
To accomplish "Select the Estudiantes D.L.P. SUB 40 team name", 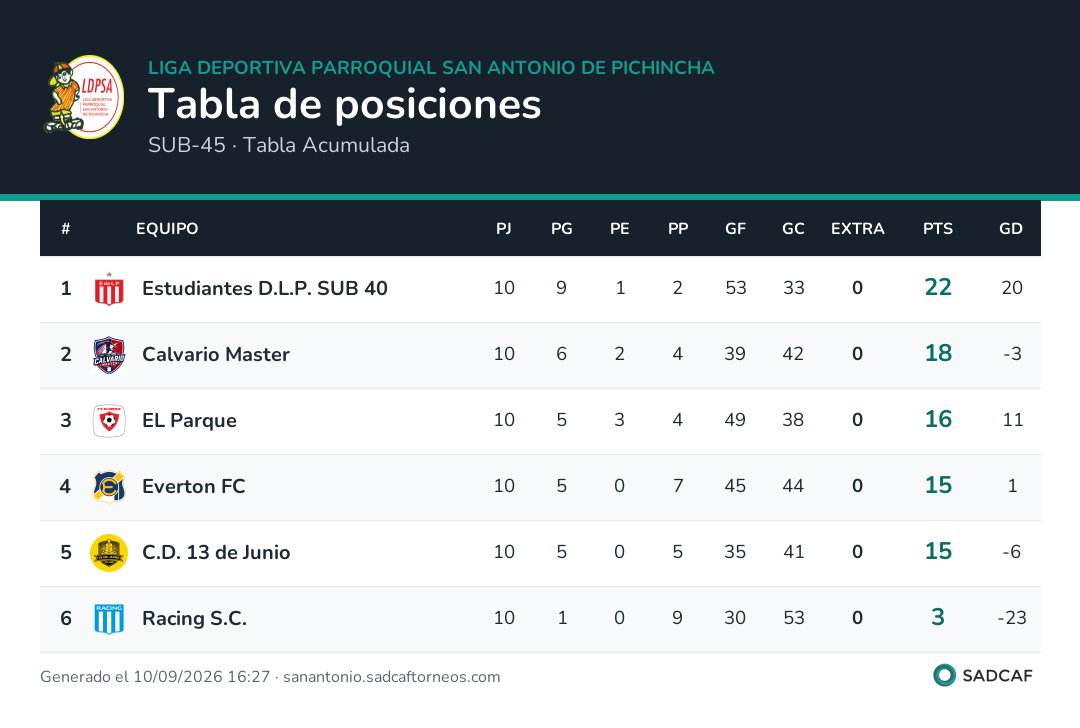I will point(264,288).
